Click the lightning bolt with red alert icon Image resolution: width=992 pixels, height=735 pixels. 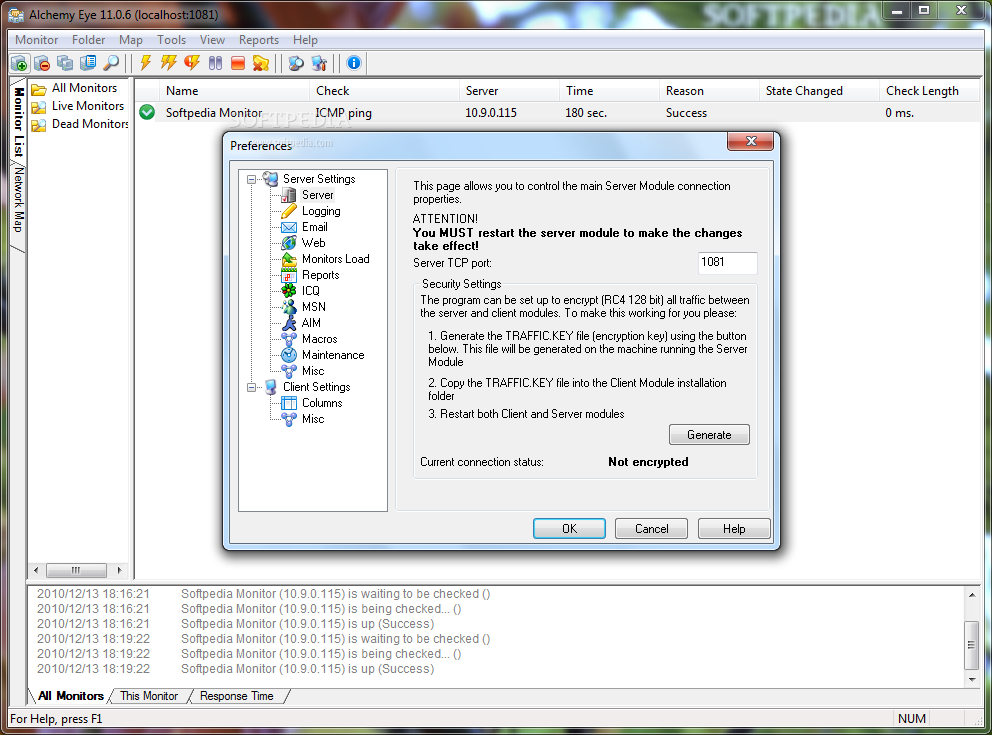click(x=192, y=63)
